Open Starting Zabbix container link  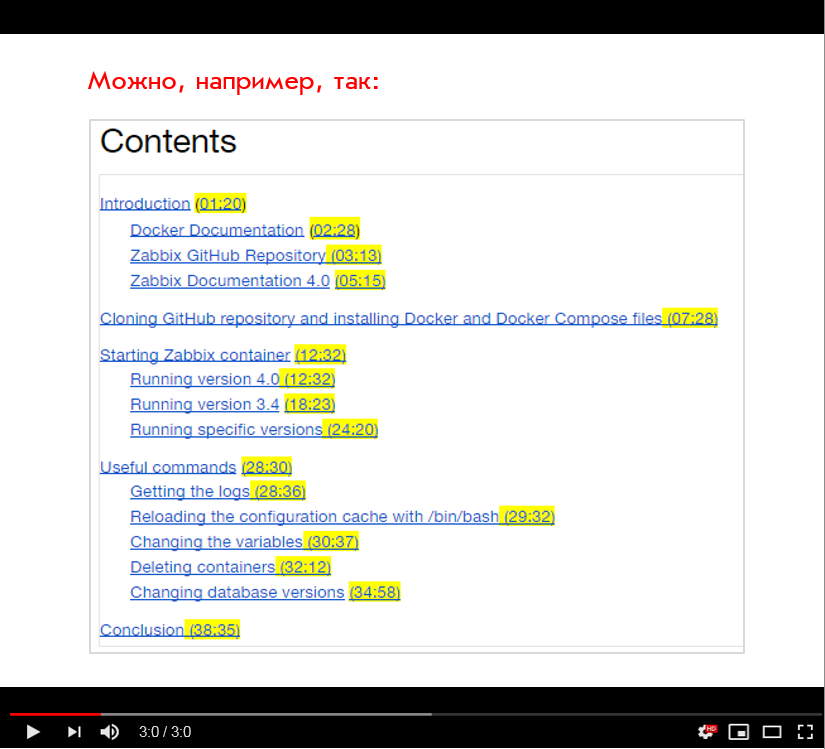(195, 355)
